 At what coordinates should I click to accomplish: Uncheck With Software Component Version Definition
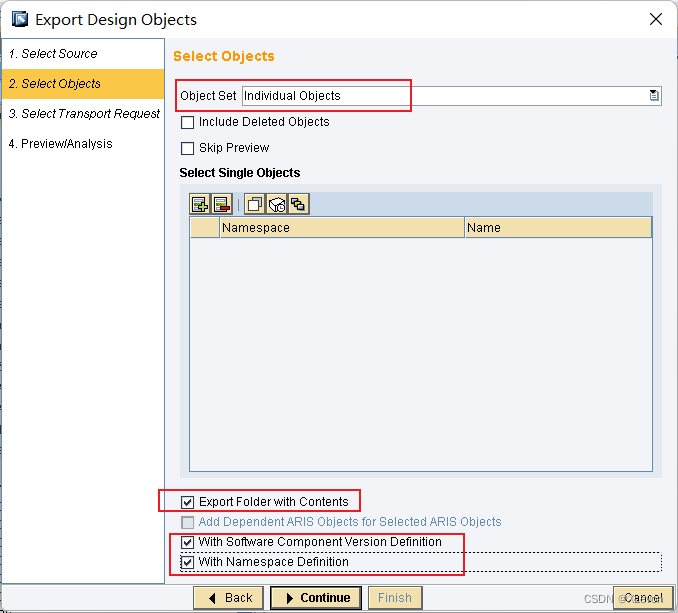tap(187, 542)
